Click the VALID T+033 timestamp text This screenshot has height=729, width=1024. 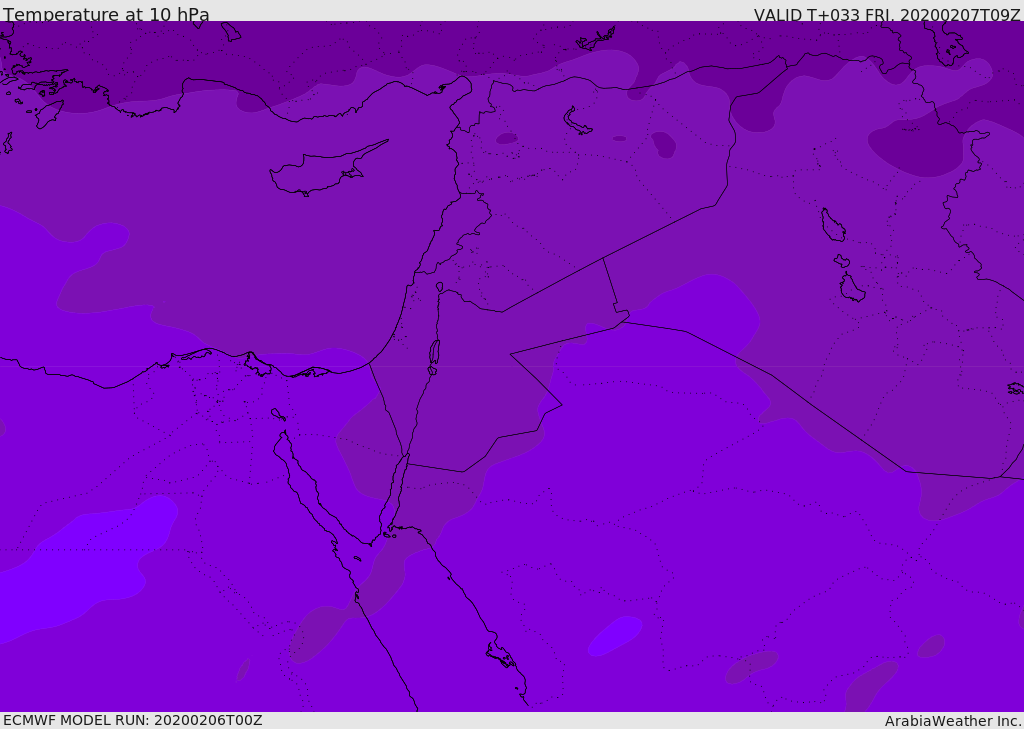pos(886,15)
